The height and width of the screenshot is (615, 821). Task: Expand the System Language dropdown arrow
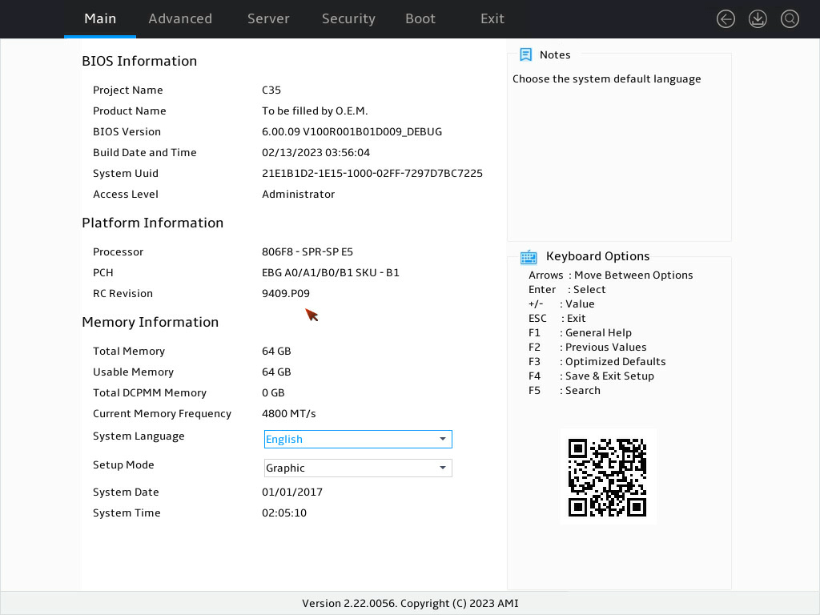click(442, 439)
